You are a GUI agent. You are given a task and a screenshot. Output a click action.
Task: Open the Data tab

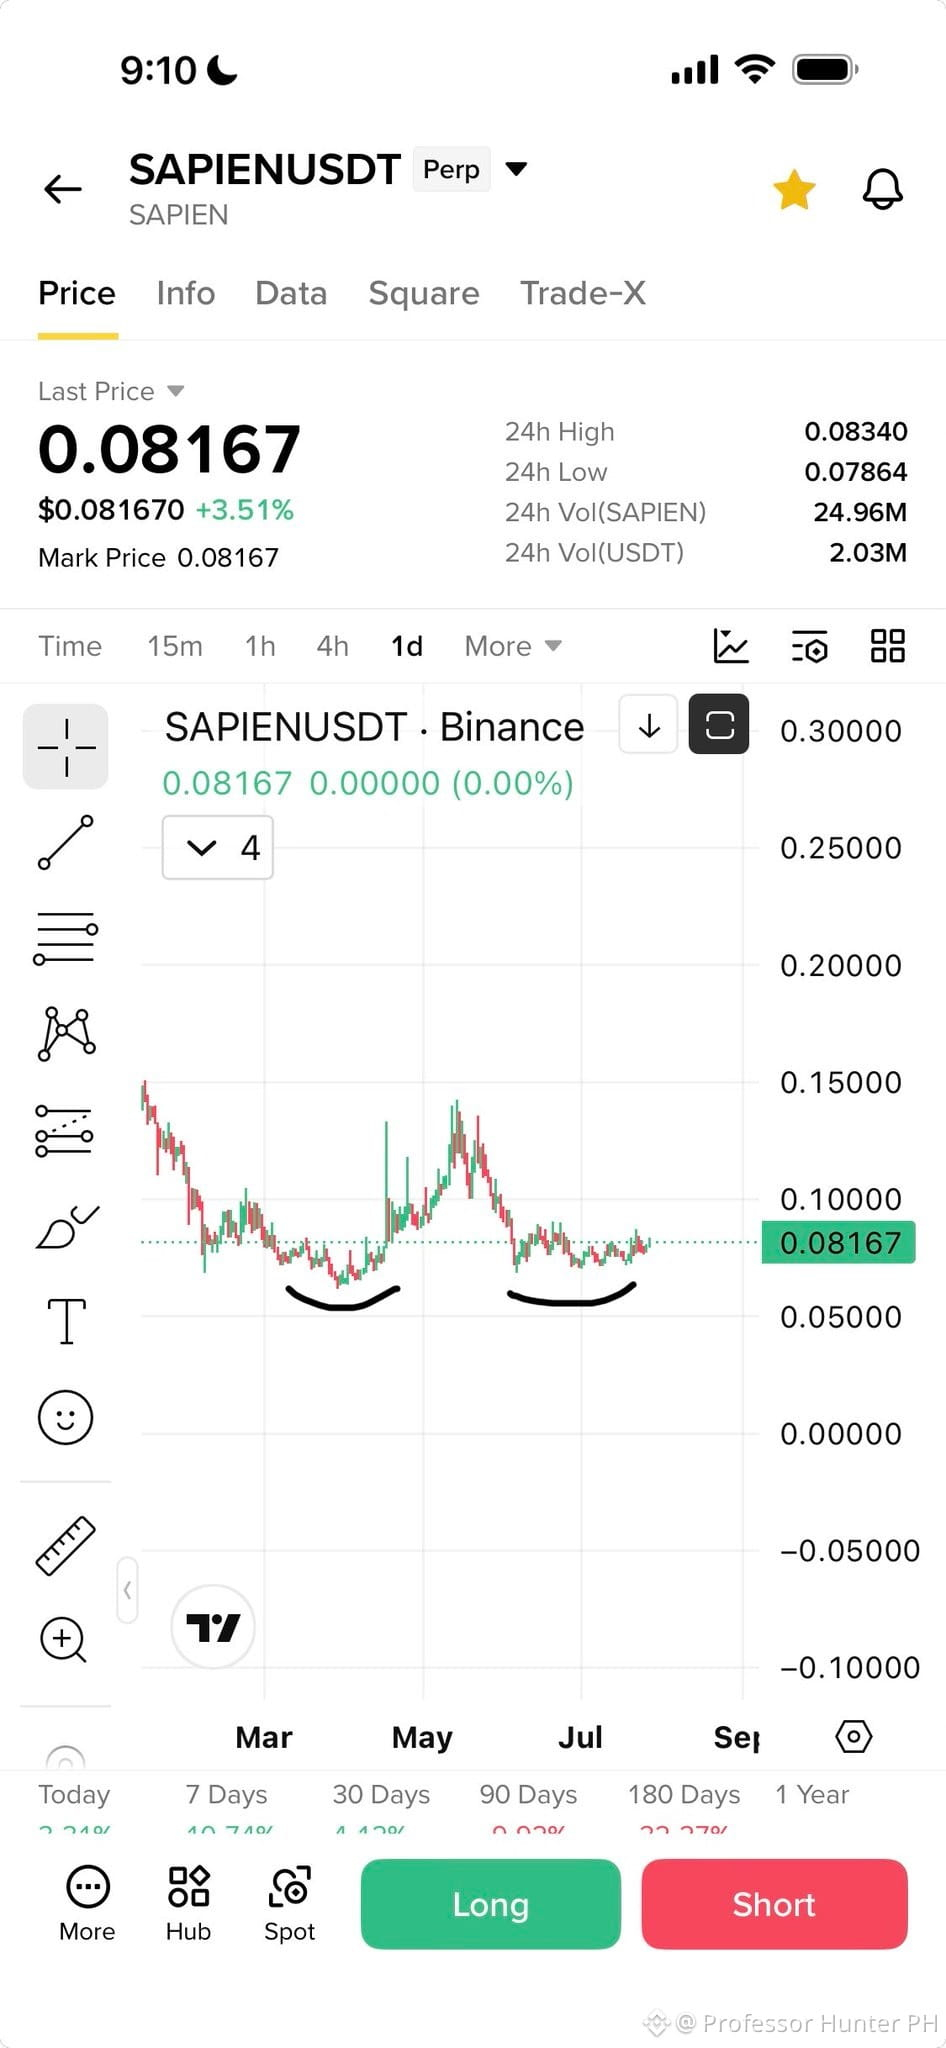pos(291,293)
